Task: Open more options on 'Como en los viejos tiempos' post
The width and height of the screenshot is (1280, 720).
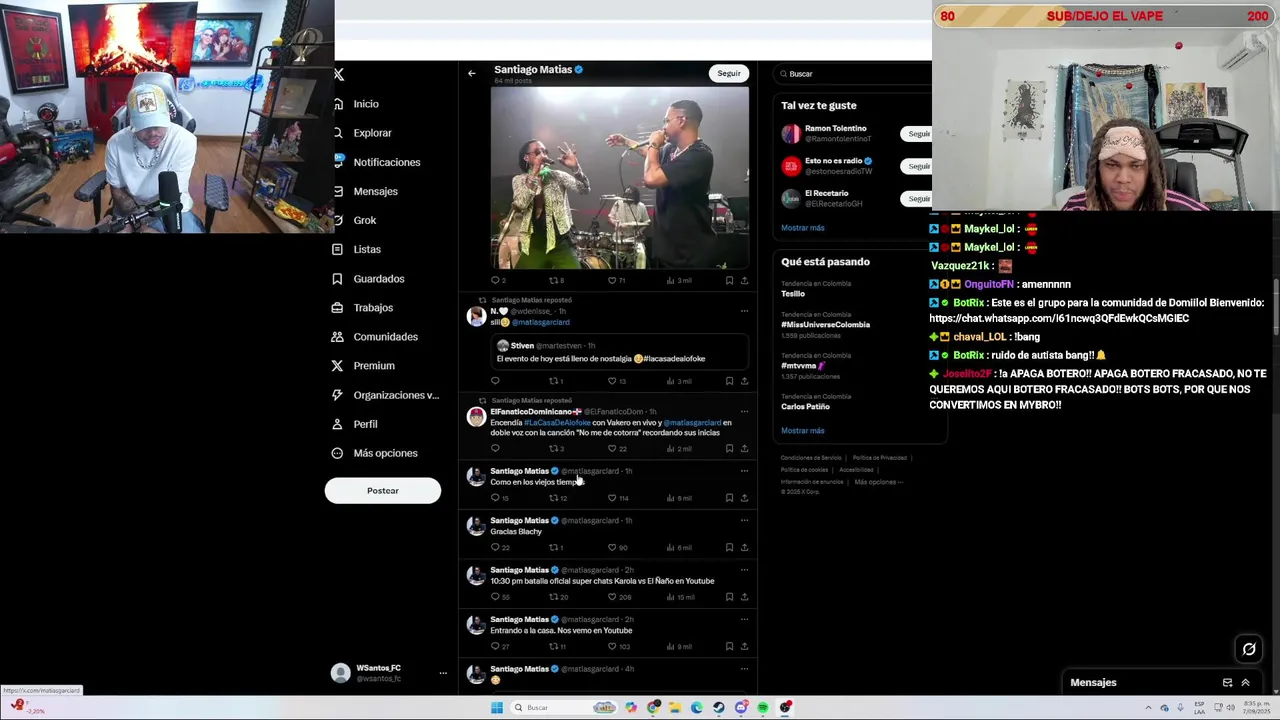Action: (x=744, y=471)
